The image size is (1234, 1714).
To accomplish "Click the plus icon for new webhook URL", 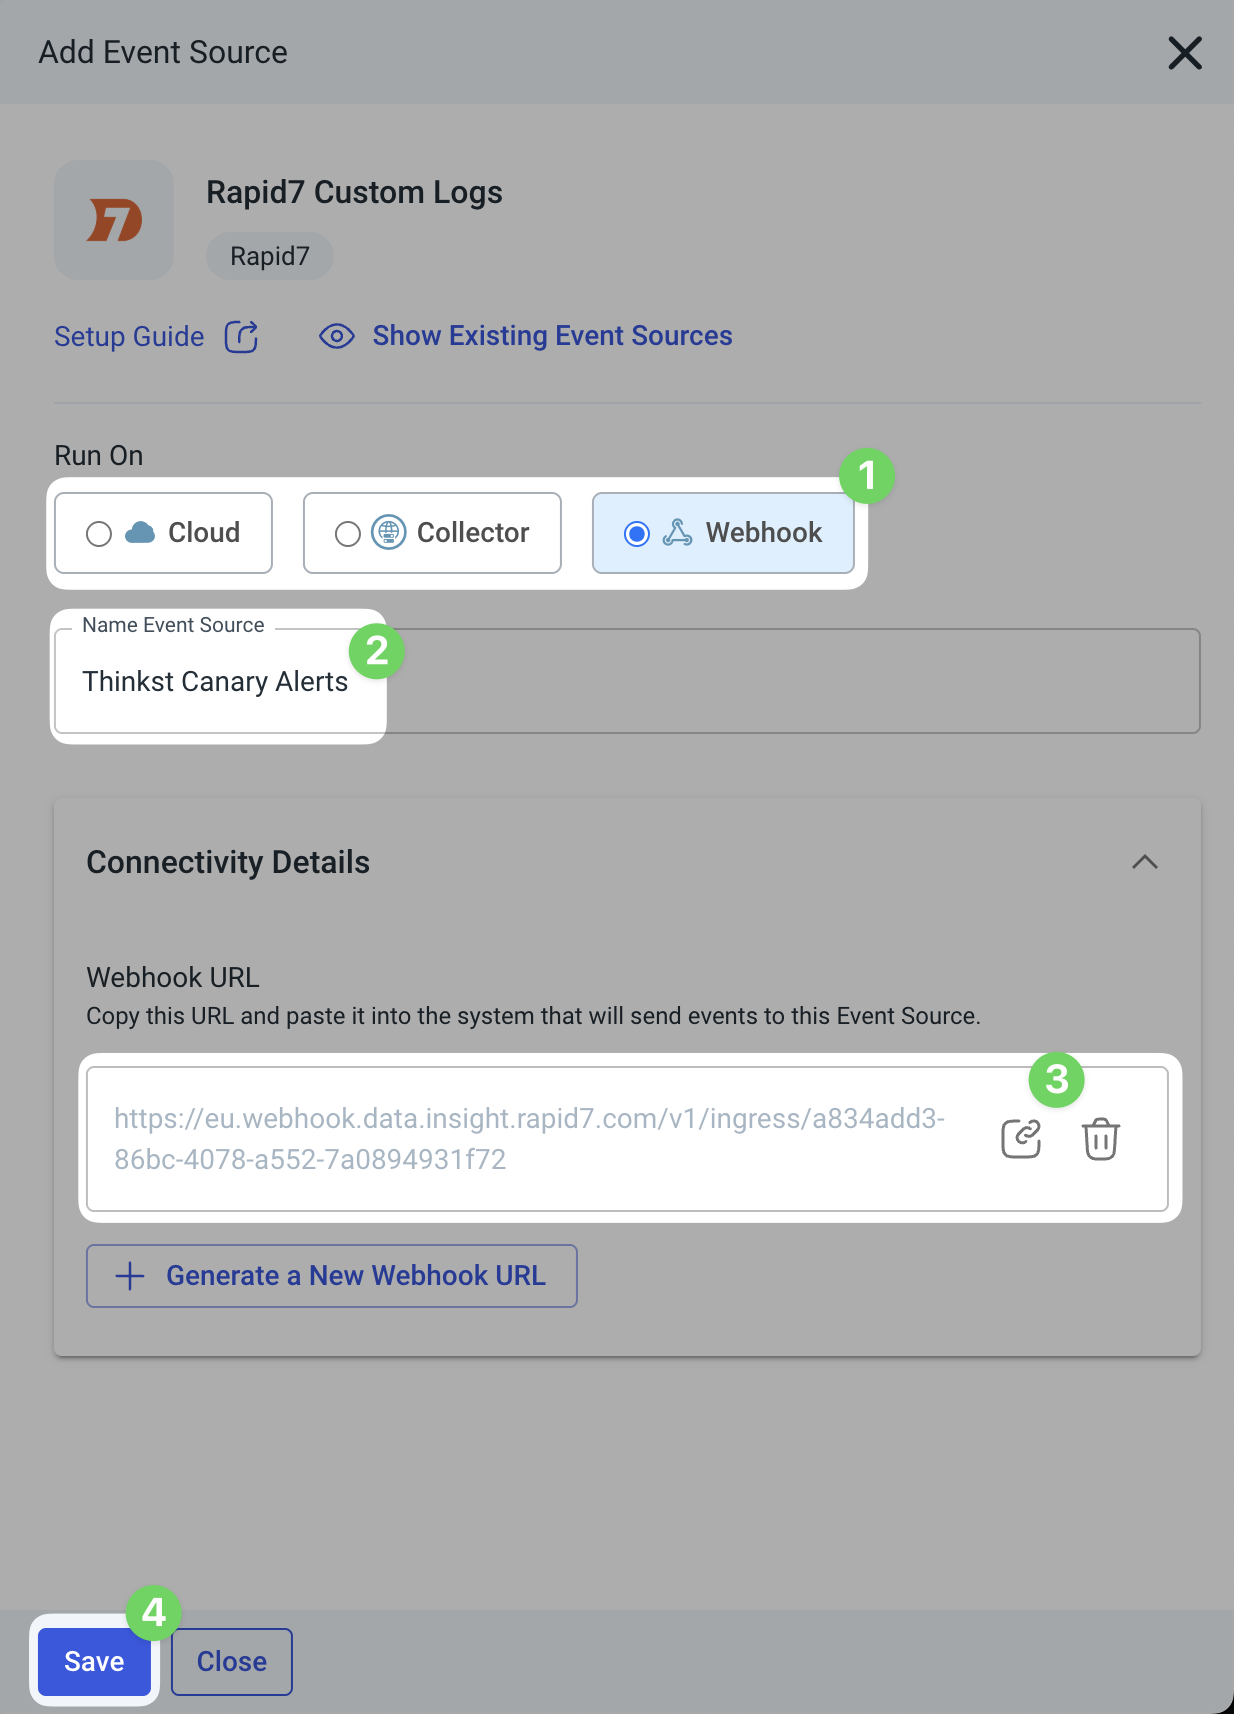I will click(130, 1276).
